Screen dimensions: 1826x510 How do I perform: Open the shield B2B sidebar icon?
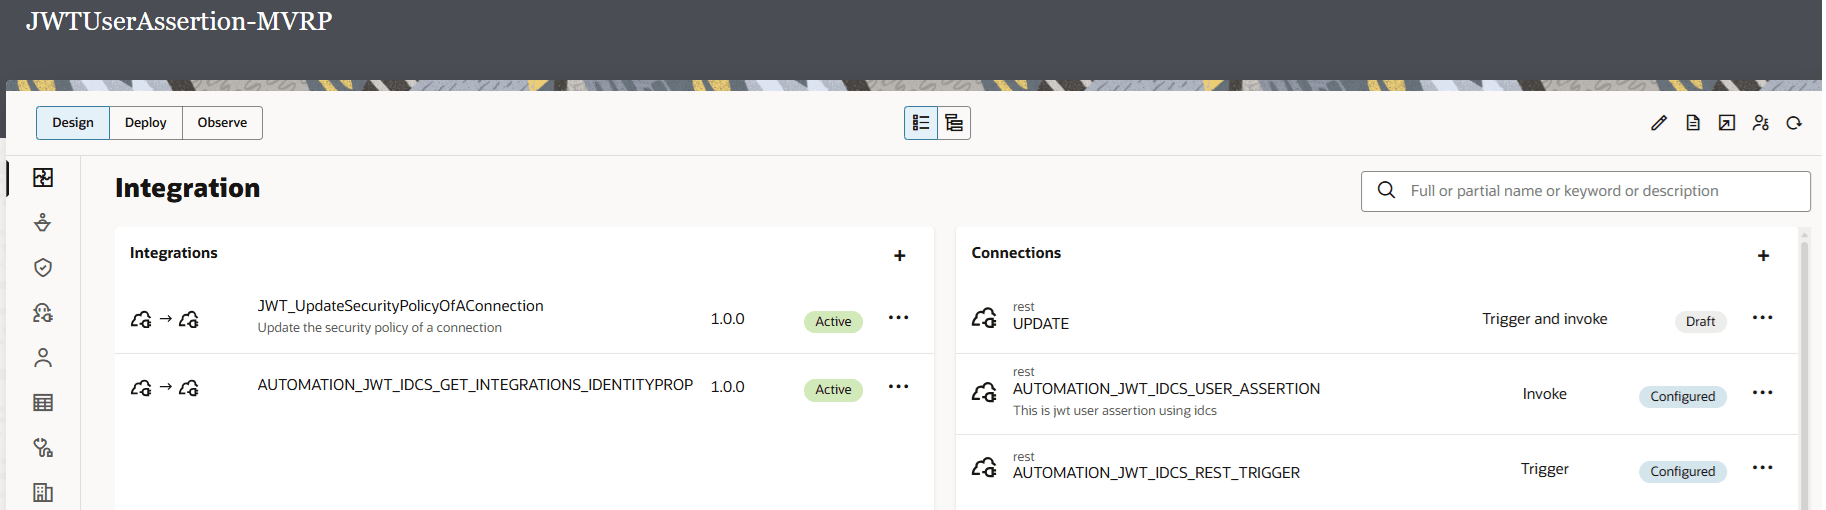pos(43,267)
